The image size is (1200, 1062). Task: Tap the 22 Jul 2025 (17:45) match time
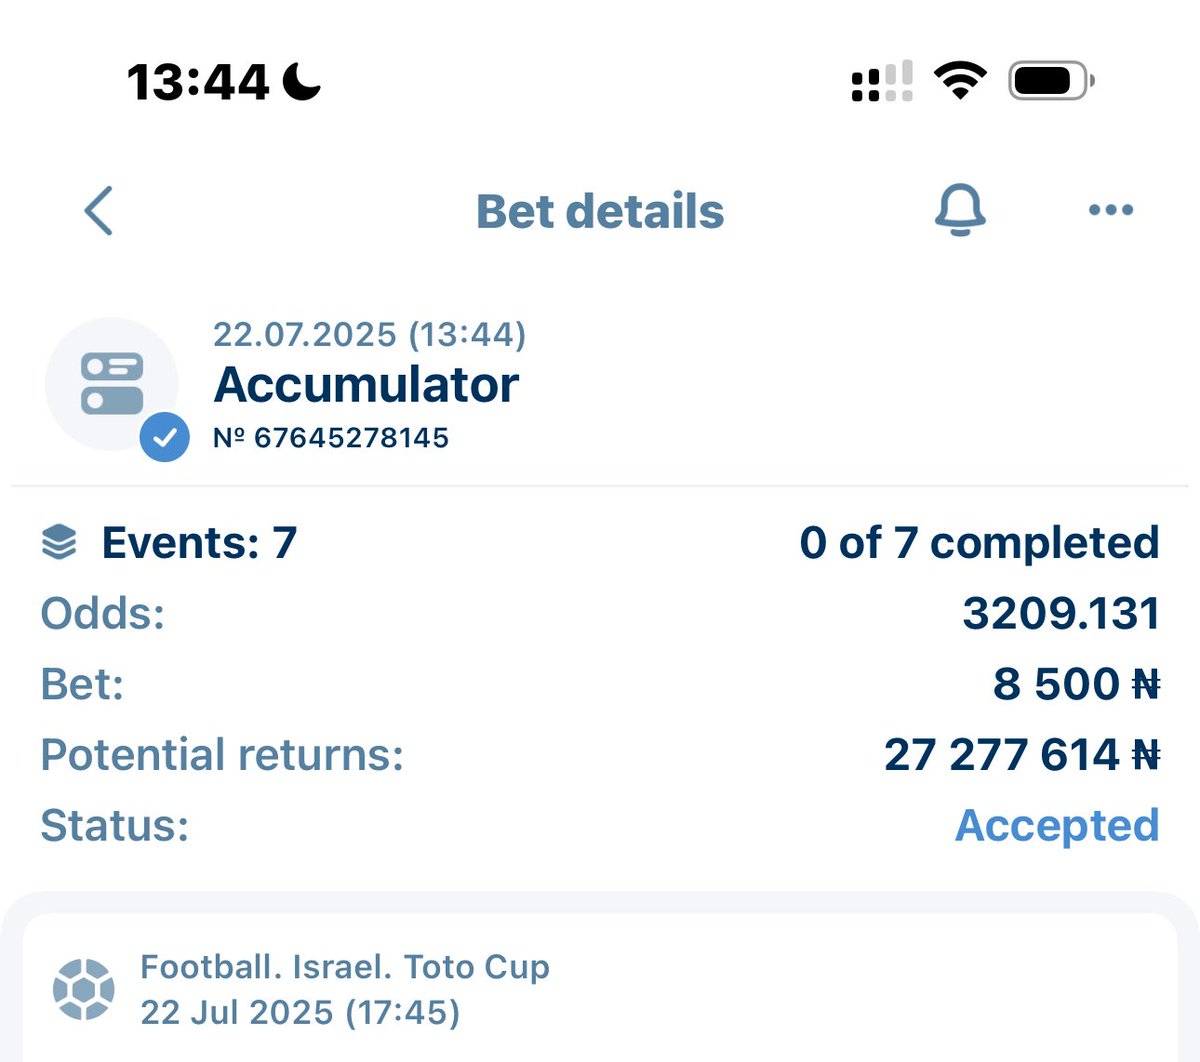[x=300, y=1012]
